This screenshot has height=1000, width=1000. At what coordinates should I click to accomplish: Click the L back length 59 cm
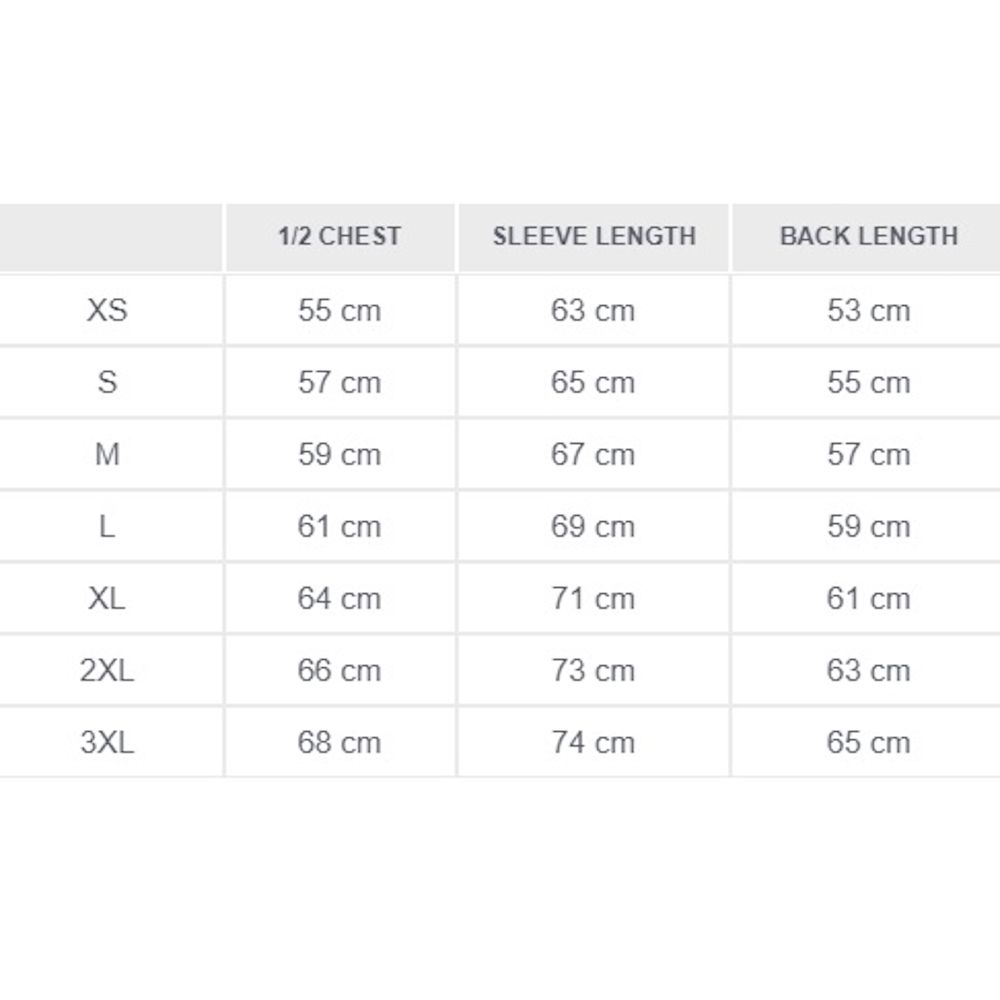(869, 526)
